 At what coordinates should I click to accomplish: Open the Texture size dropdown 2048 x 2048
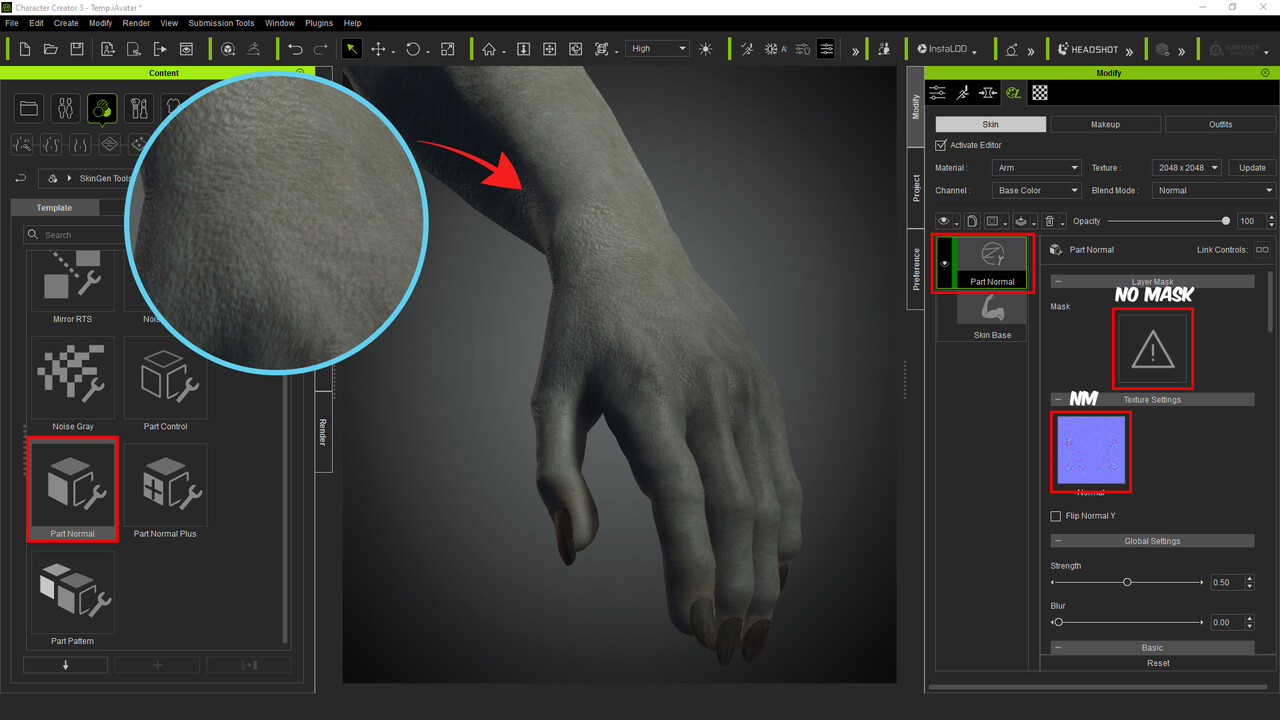coord(1186,168)
